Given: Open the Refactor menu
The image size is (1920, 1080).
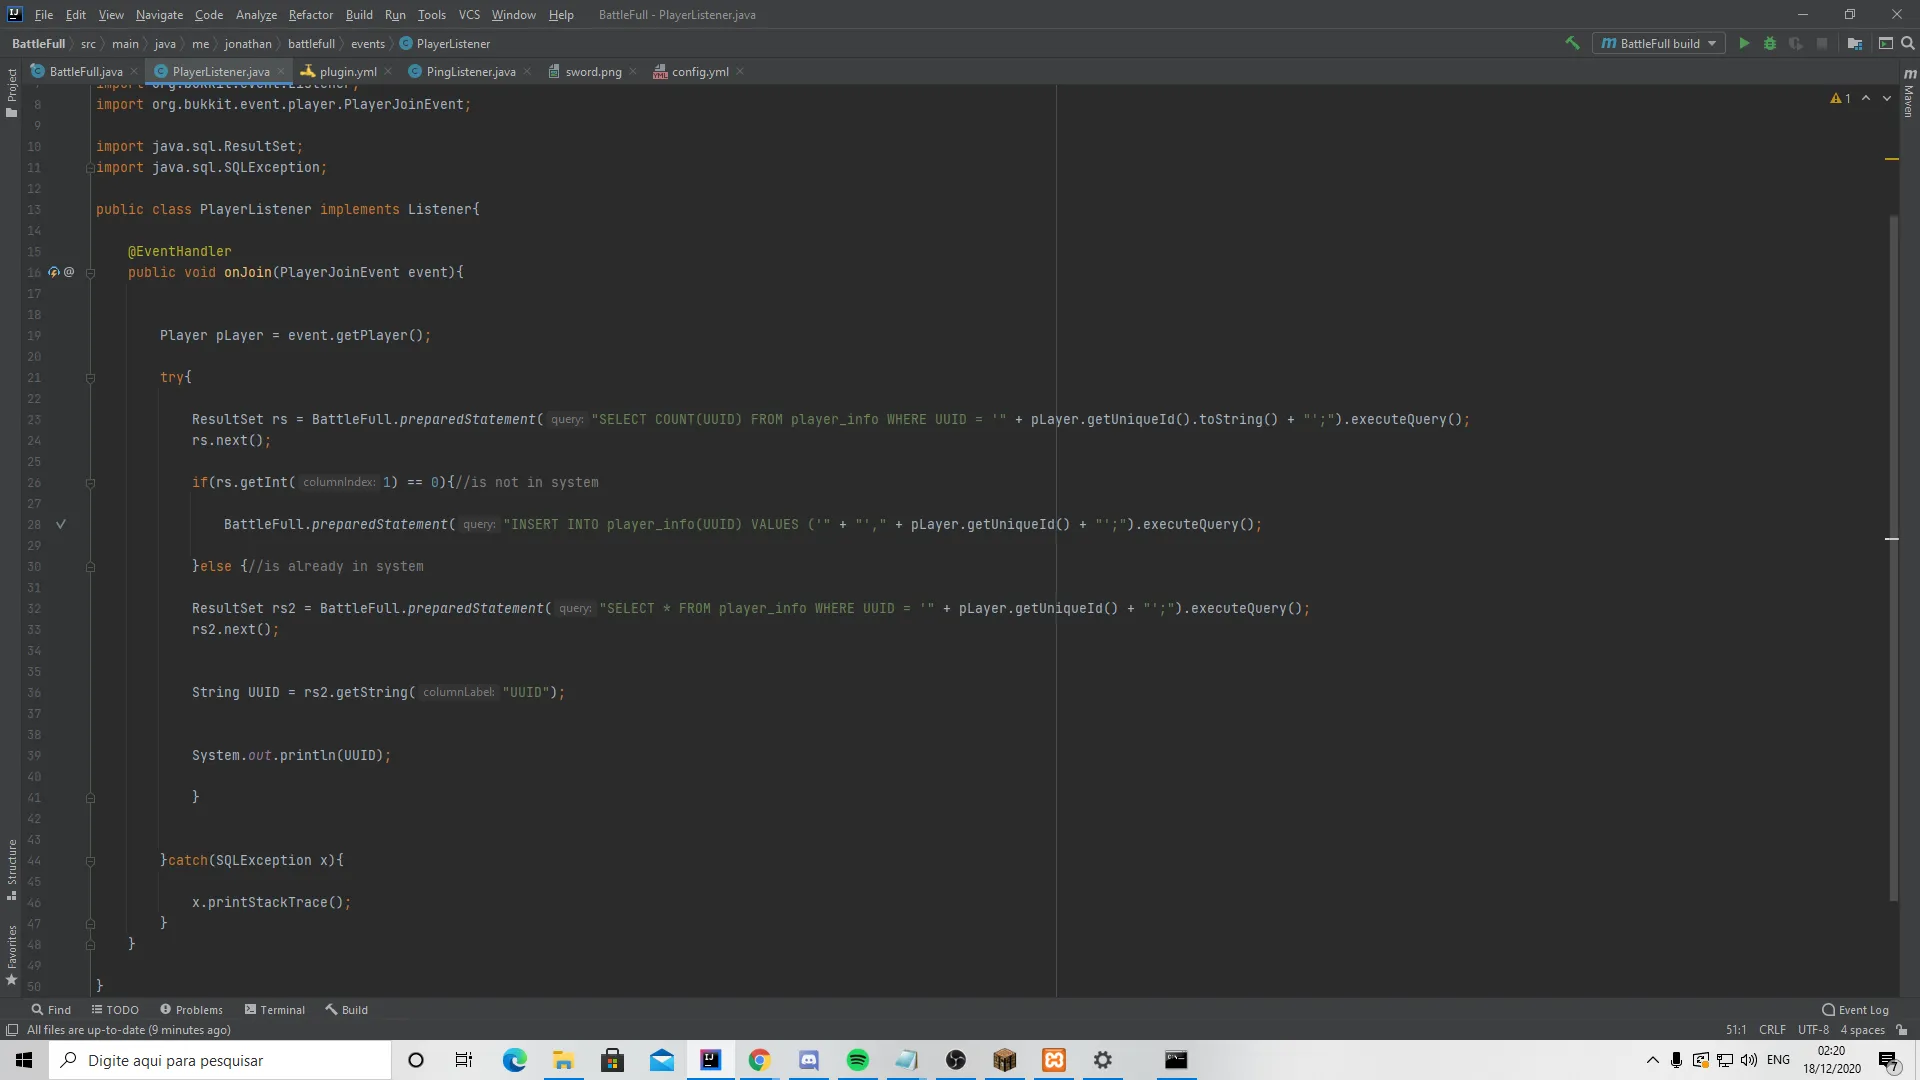Looking at the screenshot, I should pyautogui.click(x=310, y=14).
